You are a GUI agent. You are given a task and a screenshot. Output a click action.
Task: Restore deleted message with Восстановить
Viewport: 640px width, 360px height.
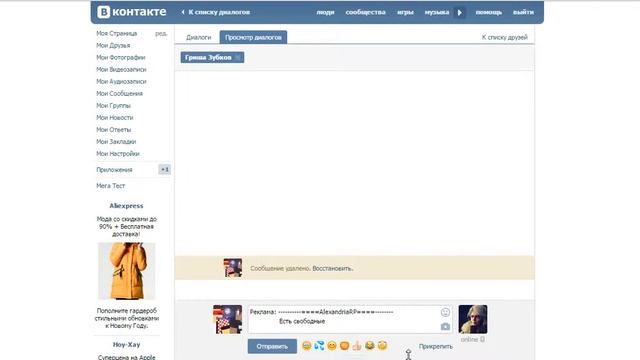click(333, 269)
